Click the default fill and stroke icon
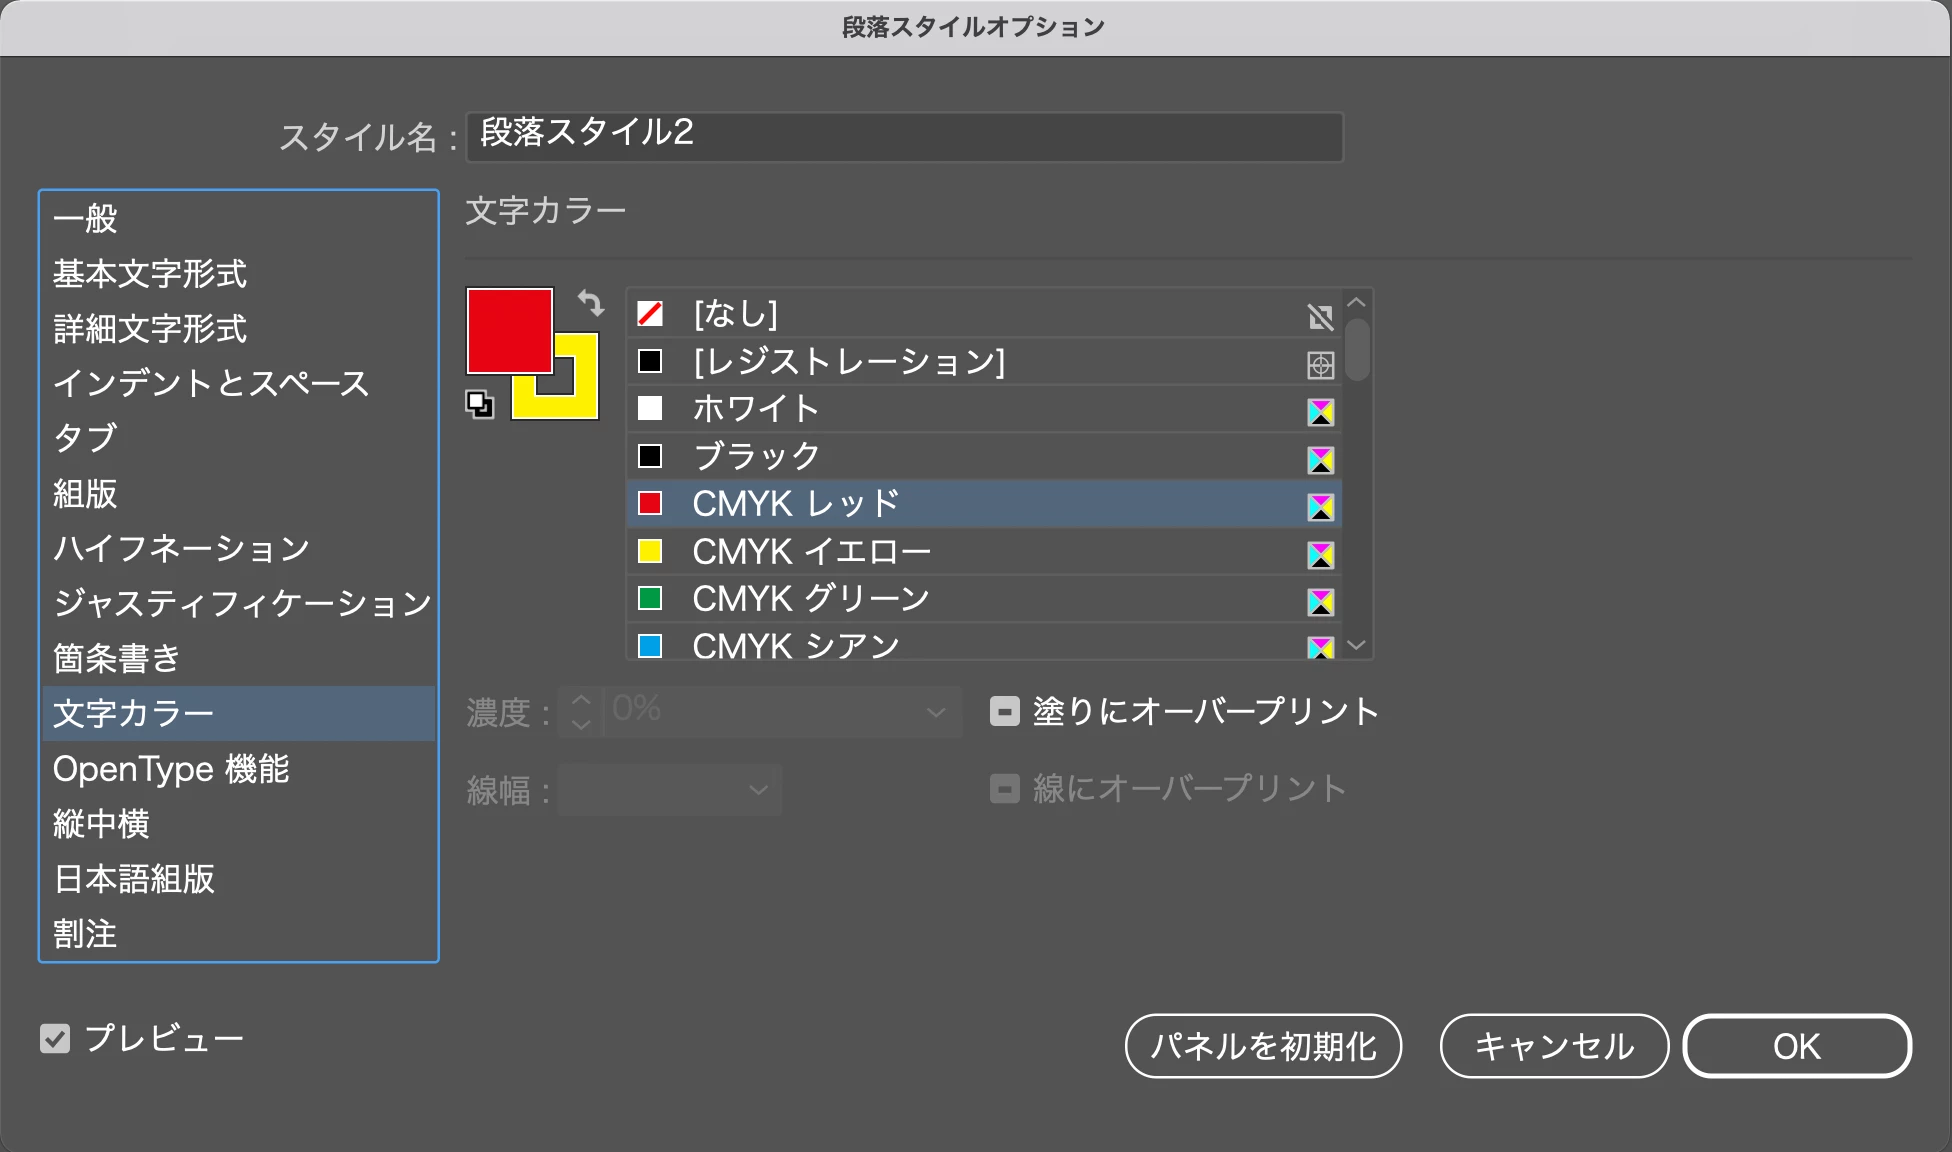 click(479, 404)
